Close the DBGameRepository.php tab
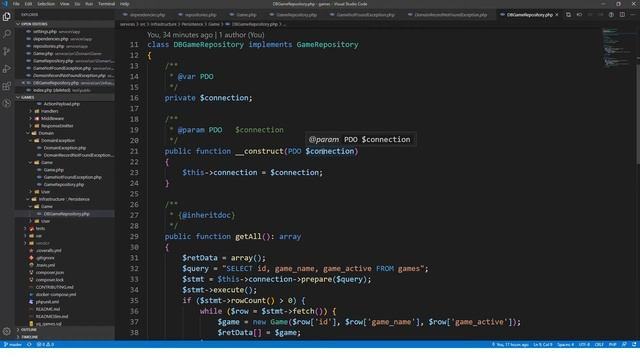Image resolution: width=640 pixels, height=360 pixels. 557,15
